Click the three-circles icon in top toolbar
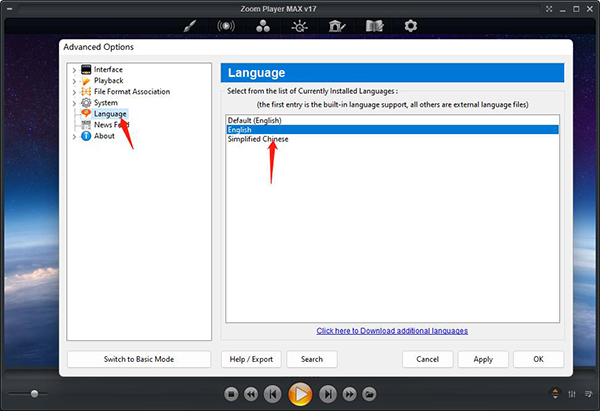This screenshot has width=600, height=411. pos(263,26)
